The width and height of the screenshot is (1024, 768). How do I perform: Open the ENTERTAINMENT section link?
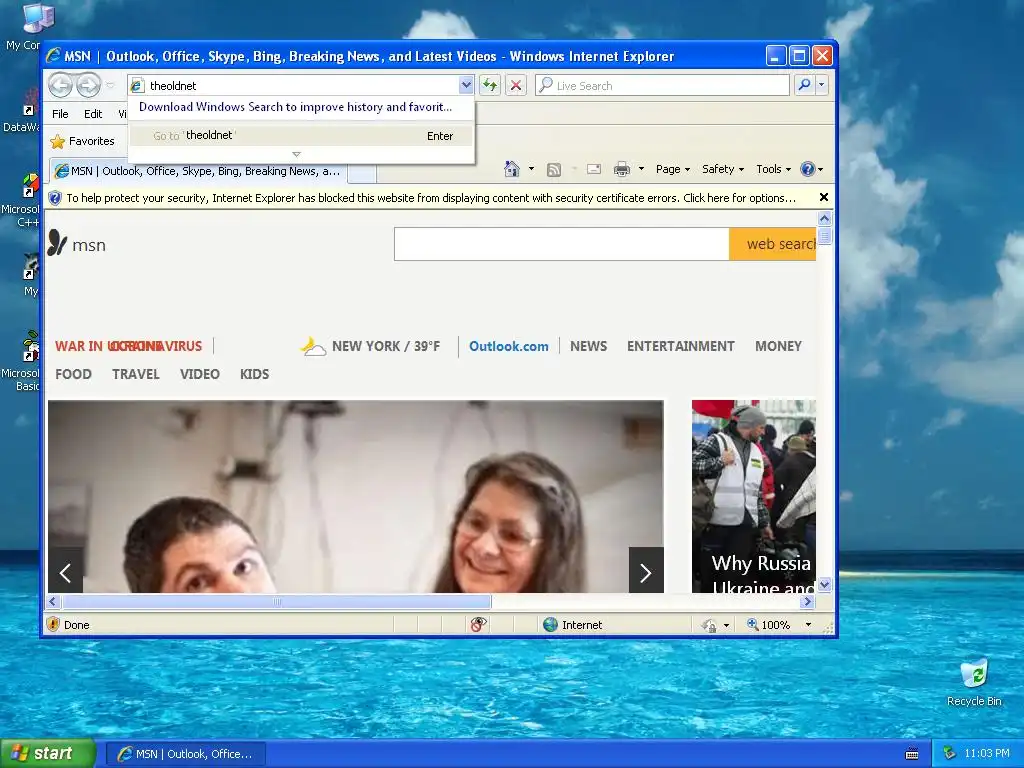[680, 346]
